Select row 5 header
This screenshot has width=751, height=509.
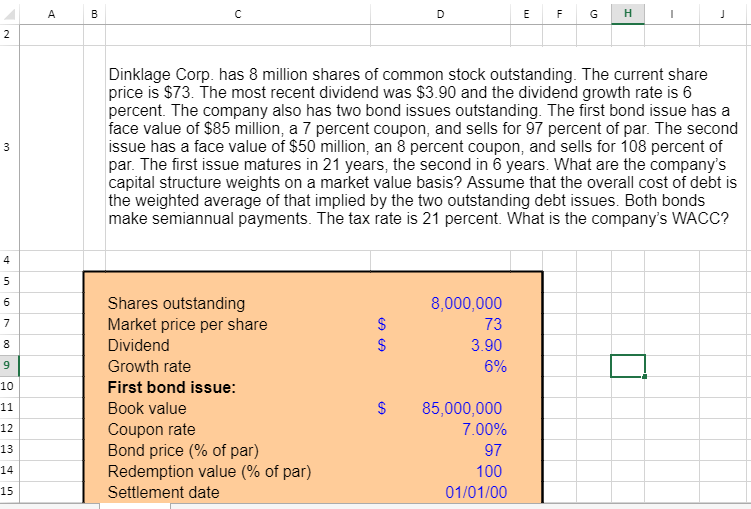tap(9, 282)
